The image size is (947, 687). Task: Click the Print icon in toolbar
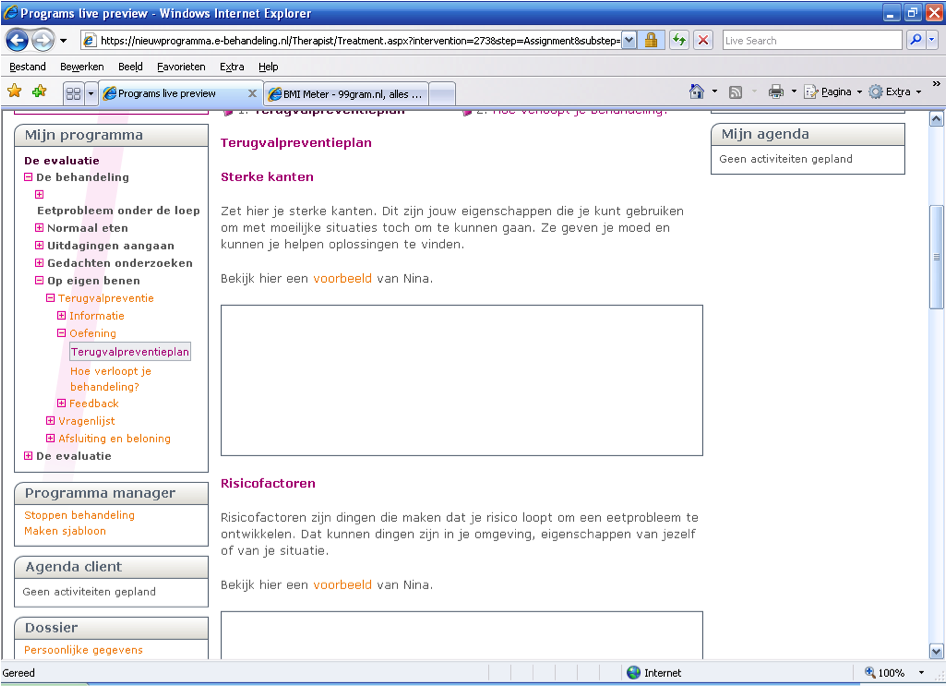tap(776, 92)
